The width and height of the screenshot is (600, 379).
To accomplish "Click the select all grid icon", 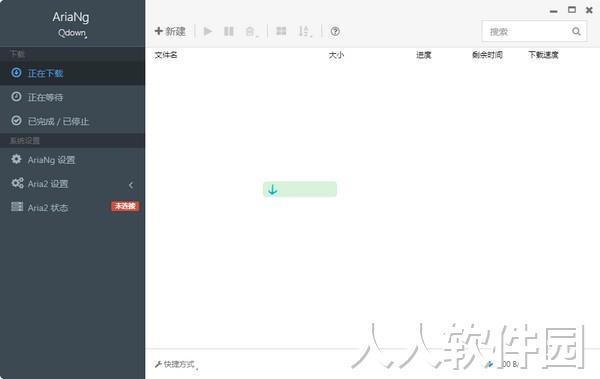I will coord(281,31).
